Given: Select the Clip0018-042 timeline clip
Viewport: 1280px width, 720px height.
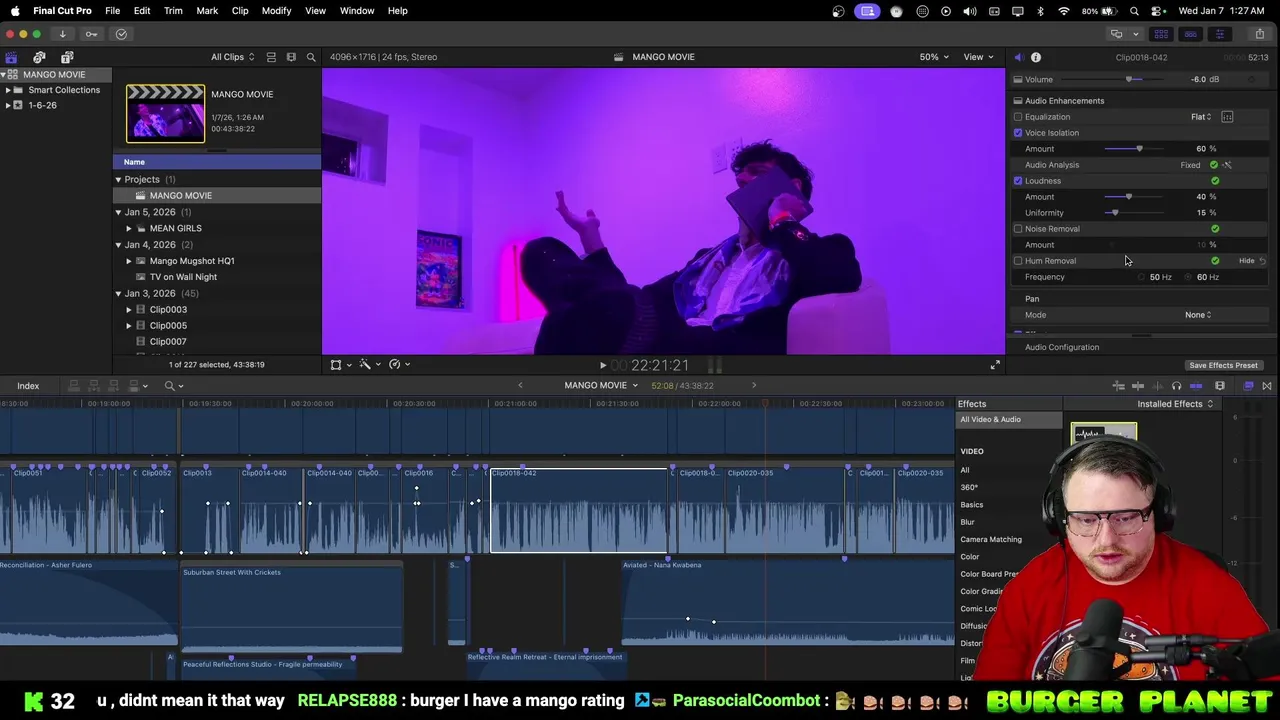Looking at the screenshot, I should (x=579, y=510).
